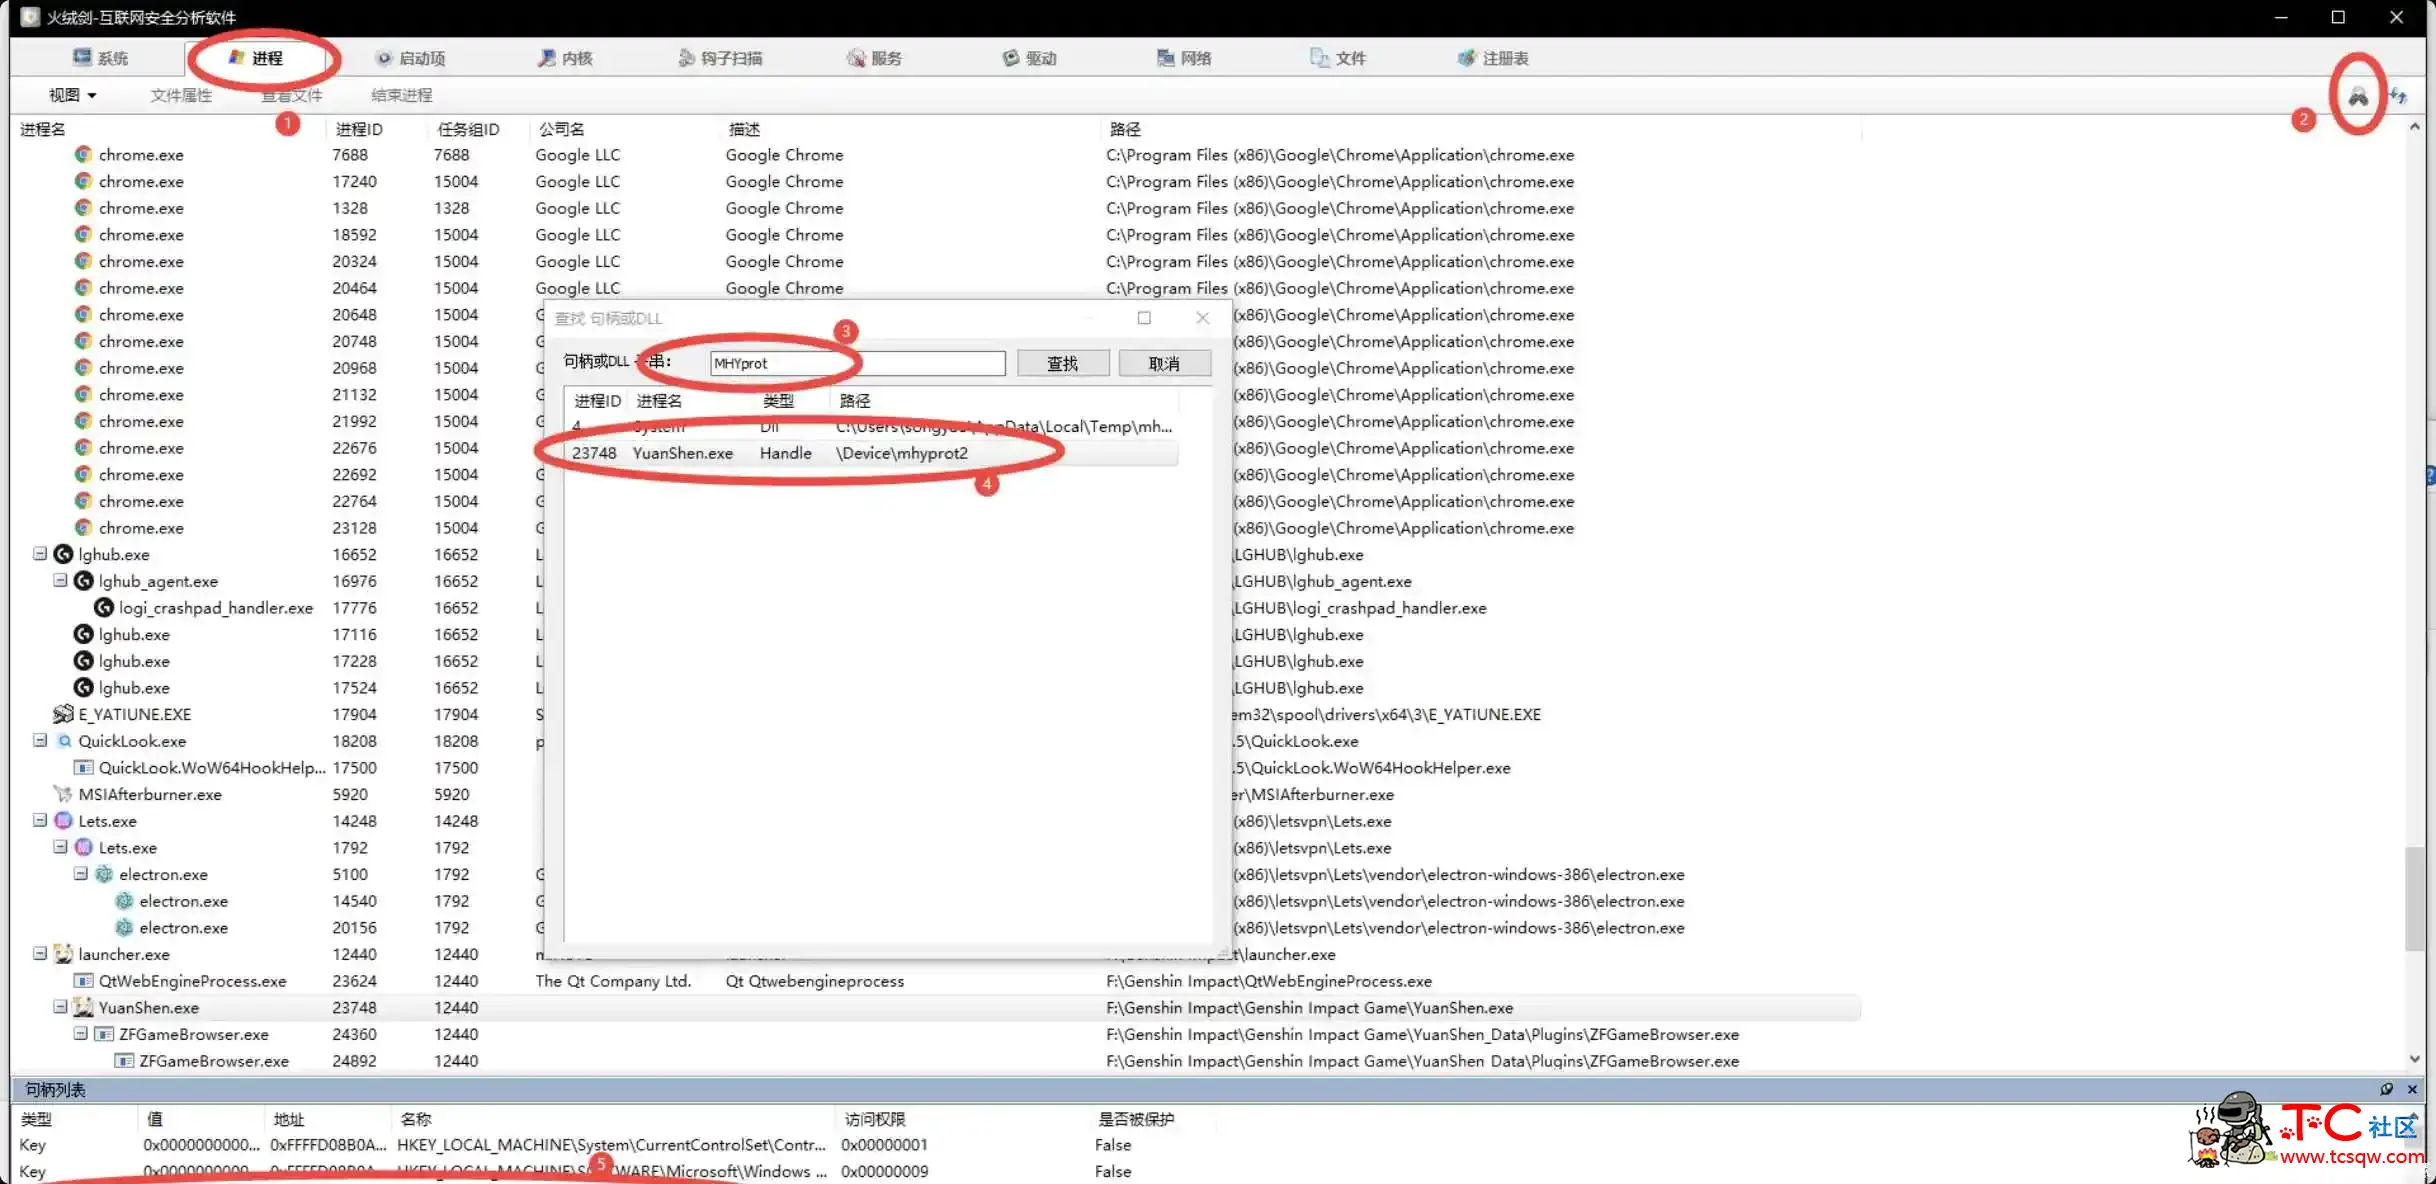Click the 进程 (Process) tab icon

pyautogui.click(x=266, y=57)
